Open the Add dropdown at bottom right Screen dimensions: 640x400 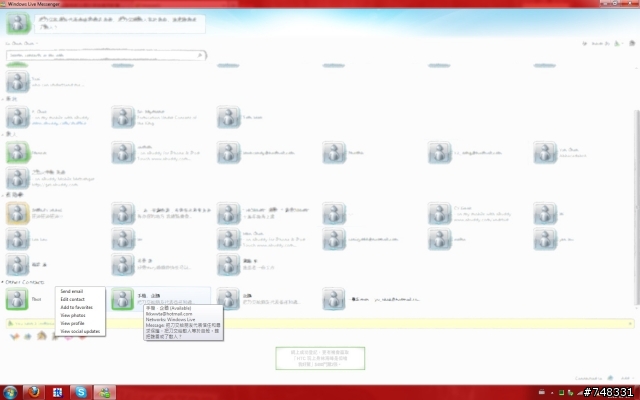pos(626,378)
